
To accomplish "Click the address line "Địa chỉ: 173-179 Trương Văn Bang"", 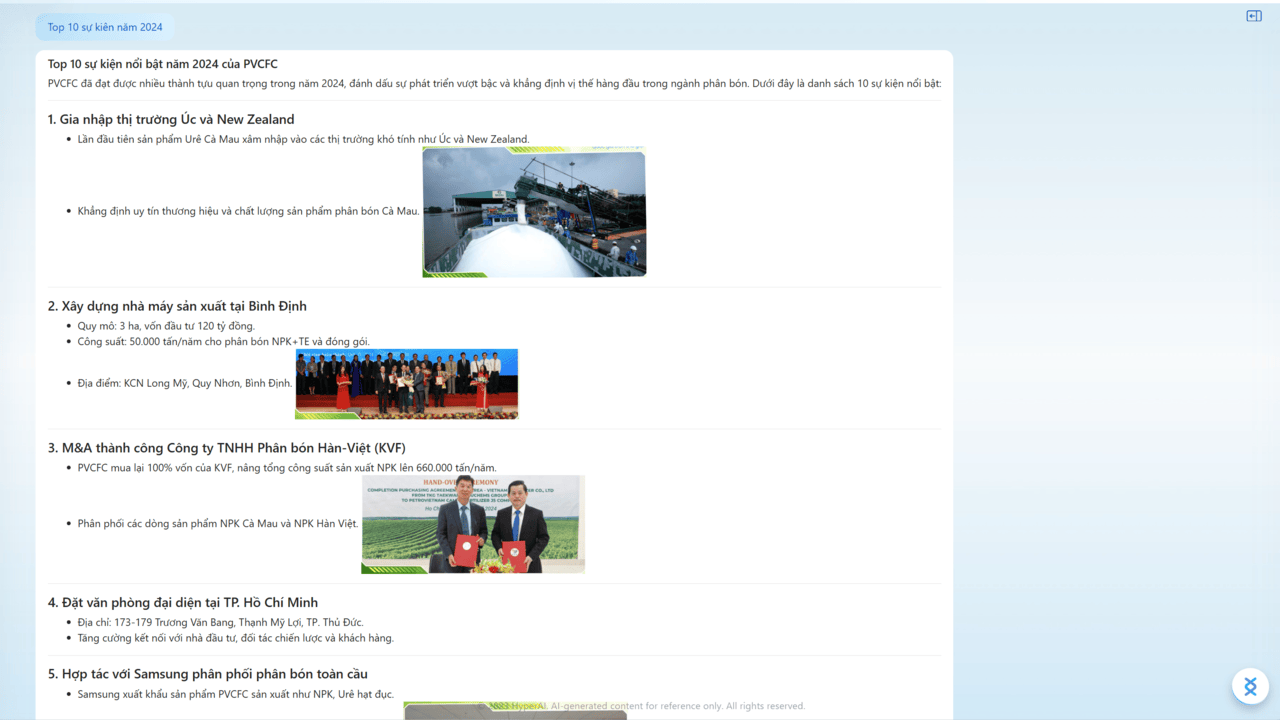I will click(220, 622).
